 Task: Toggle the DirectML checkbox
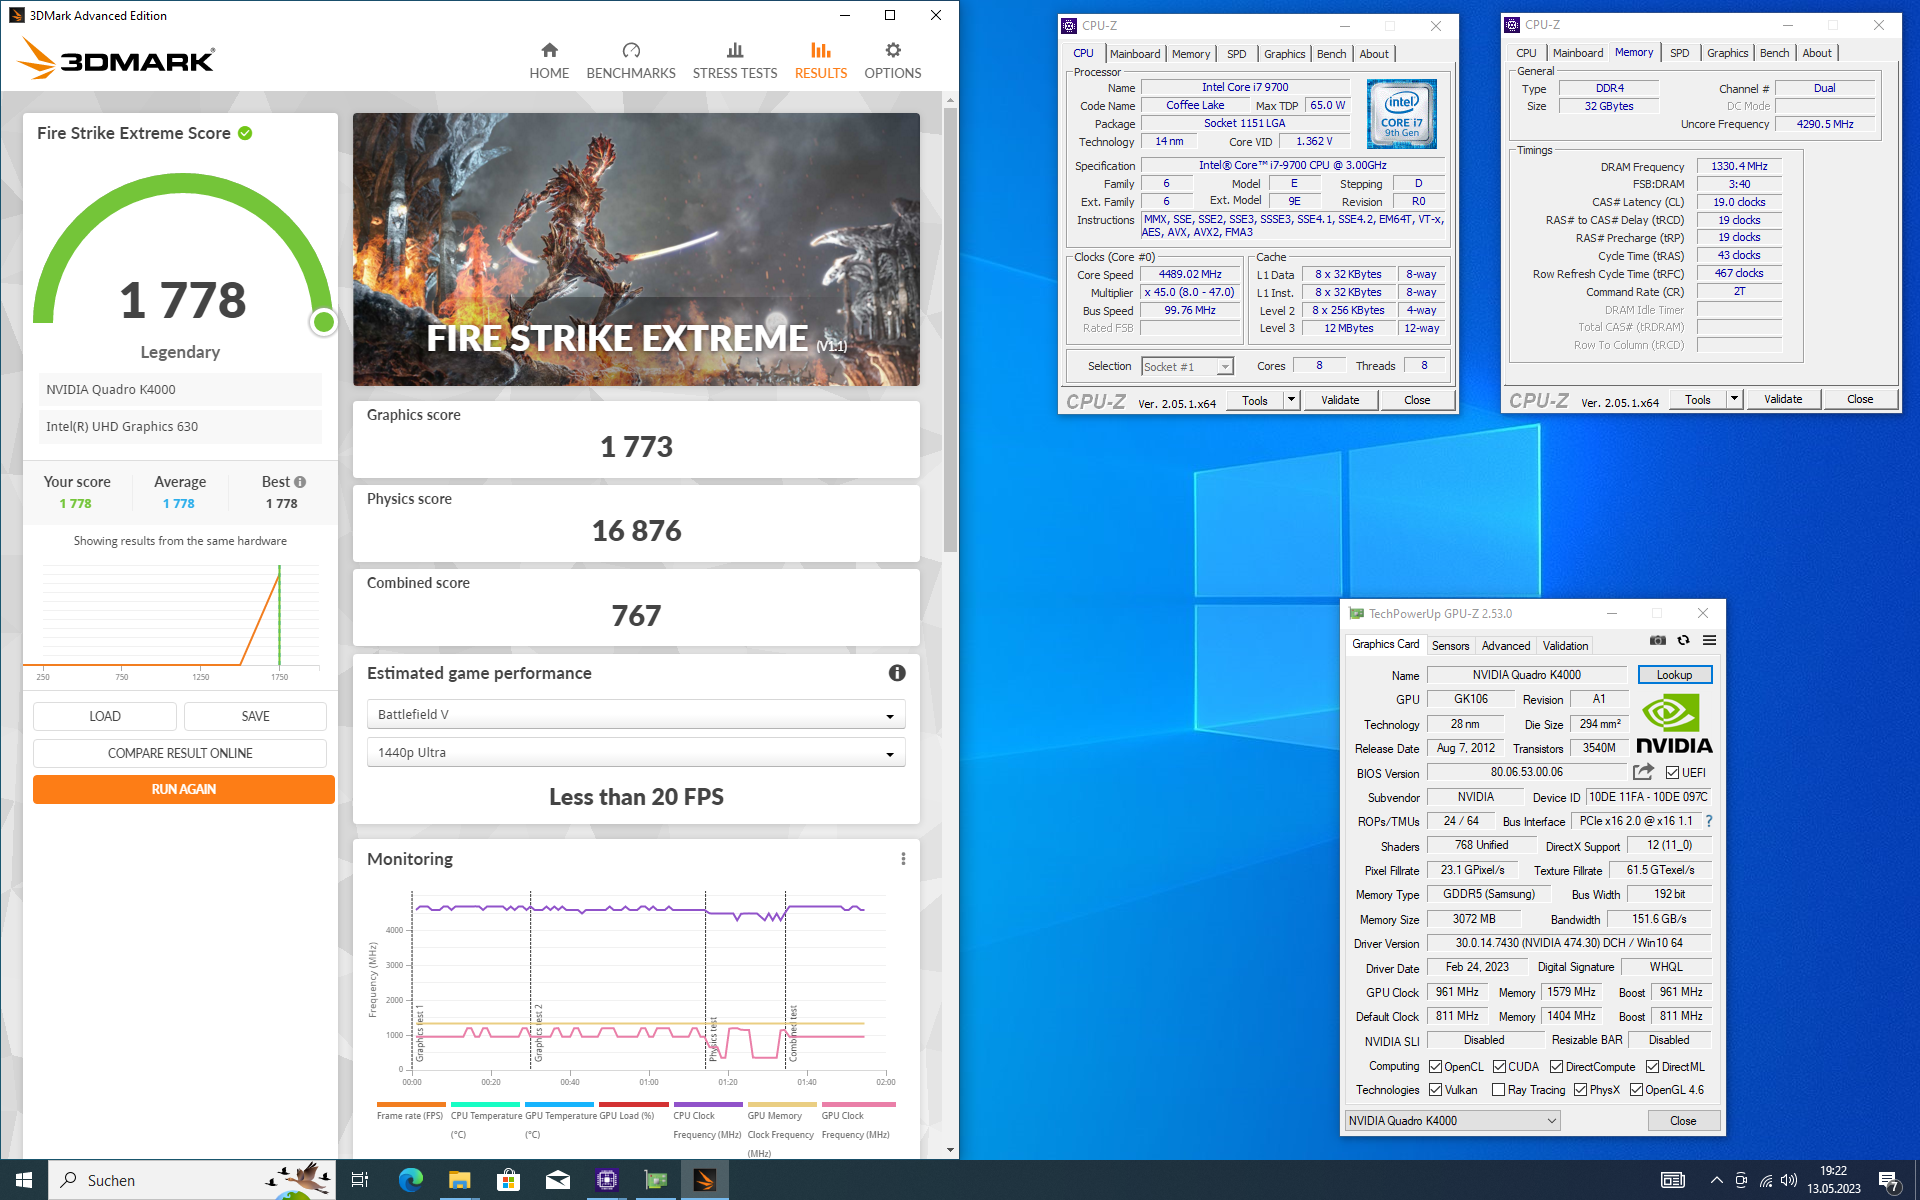[1652, 1067]
